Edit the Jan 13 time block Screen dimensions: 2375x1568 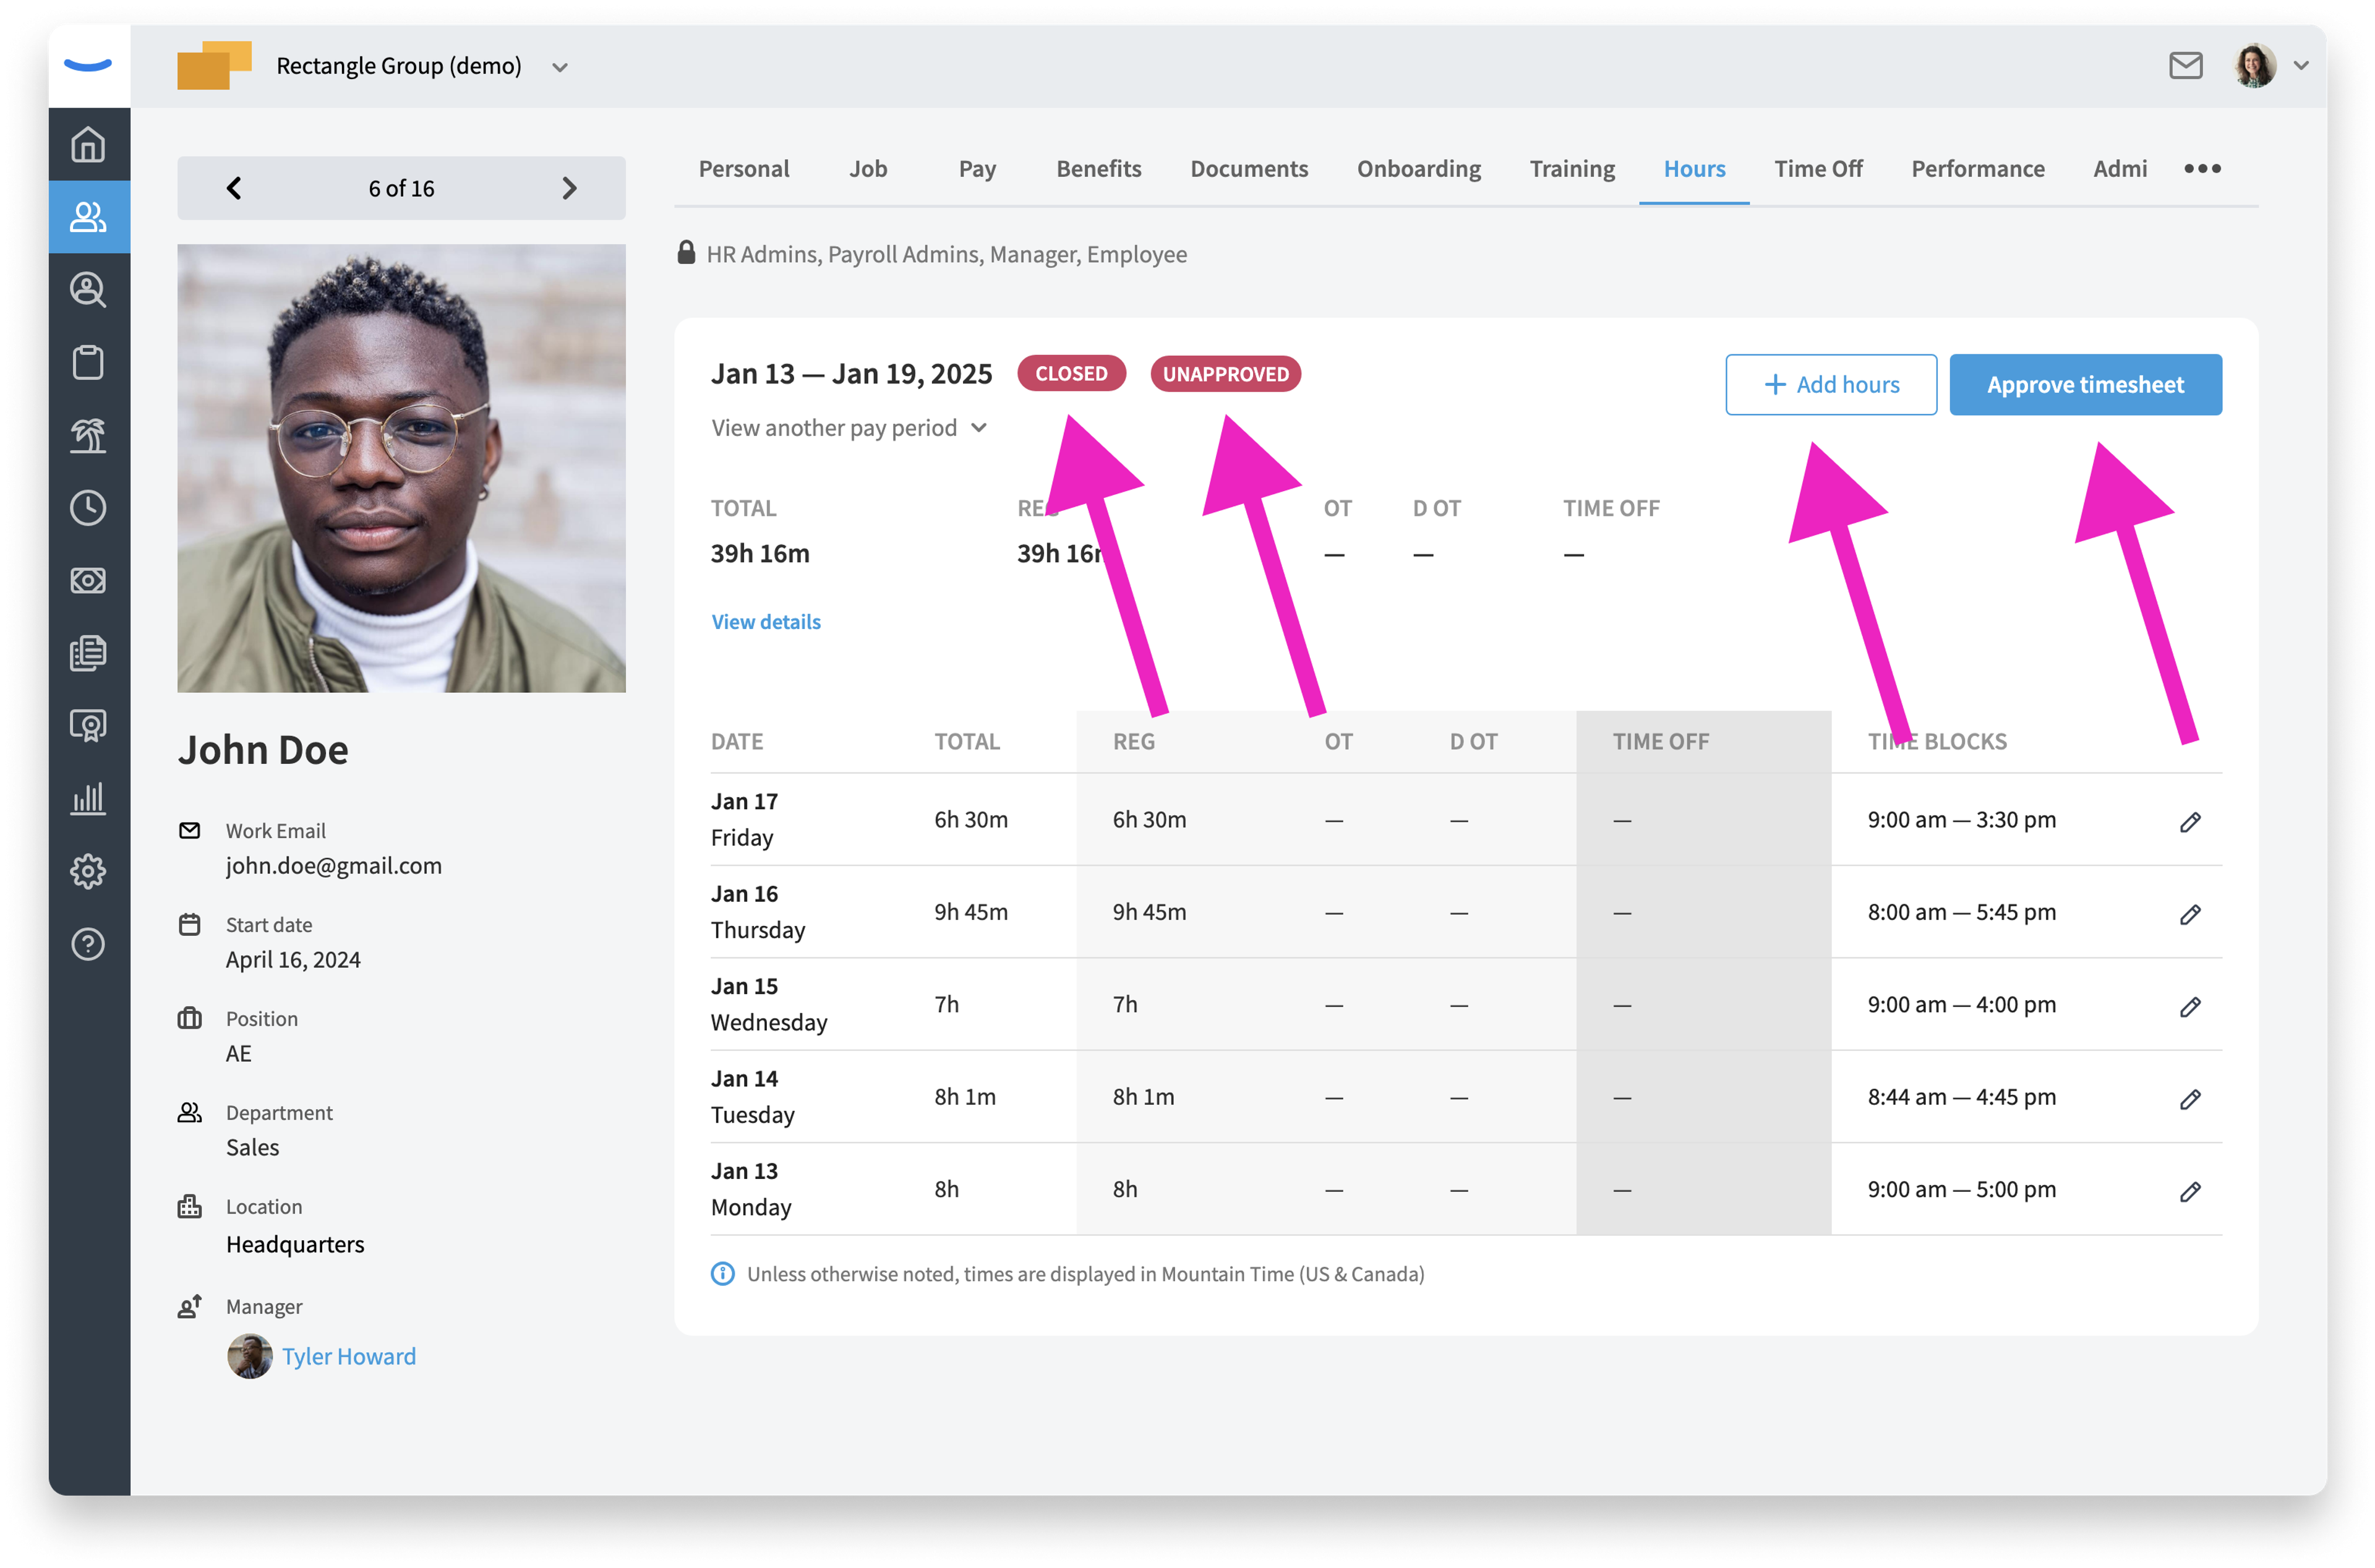(x=2190, y=1191)
